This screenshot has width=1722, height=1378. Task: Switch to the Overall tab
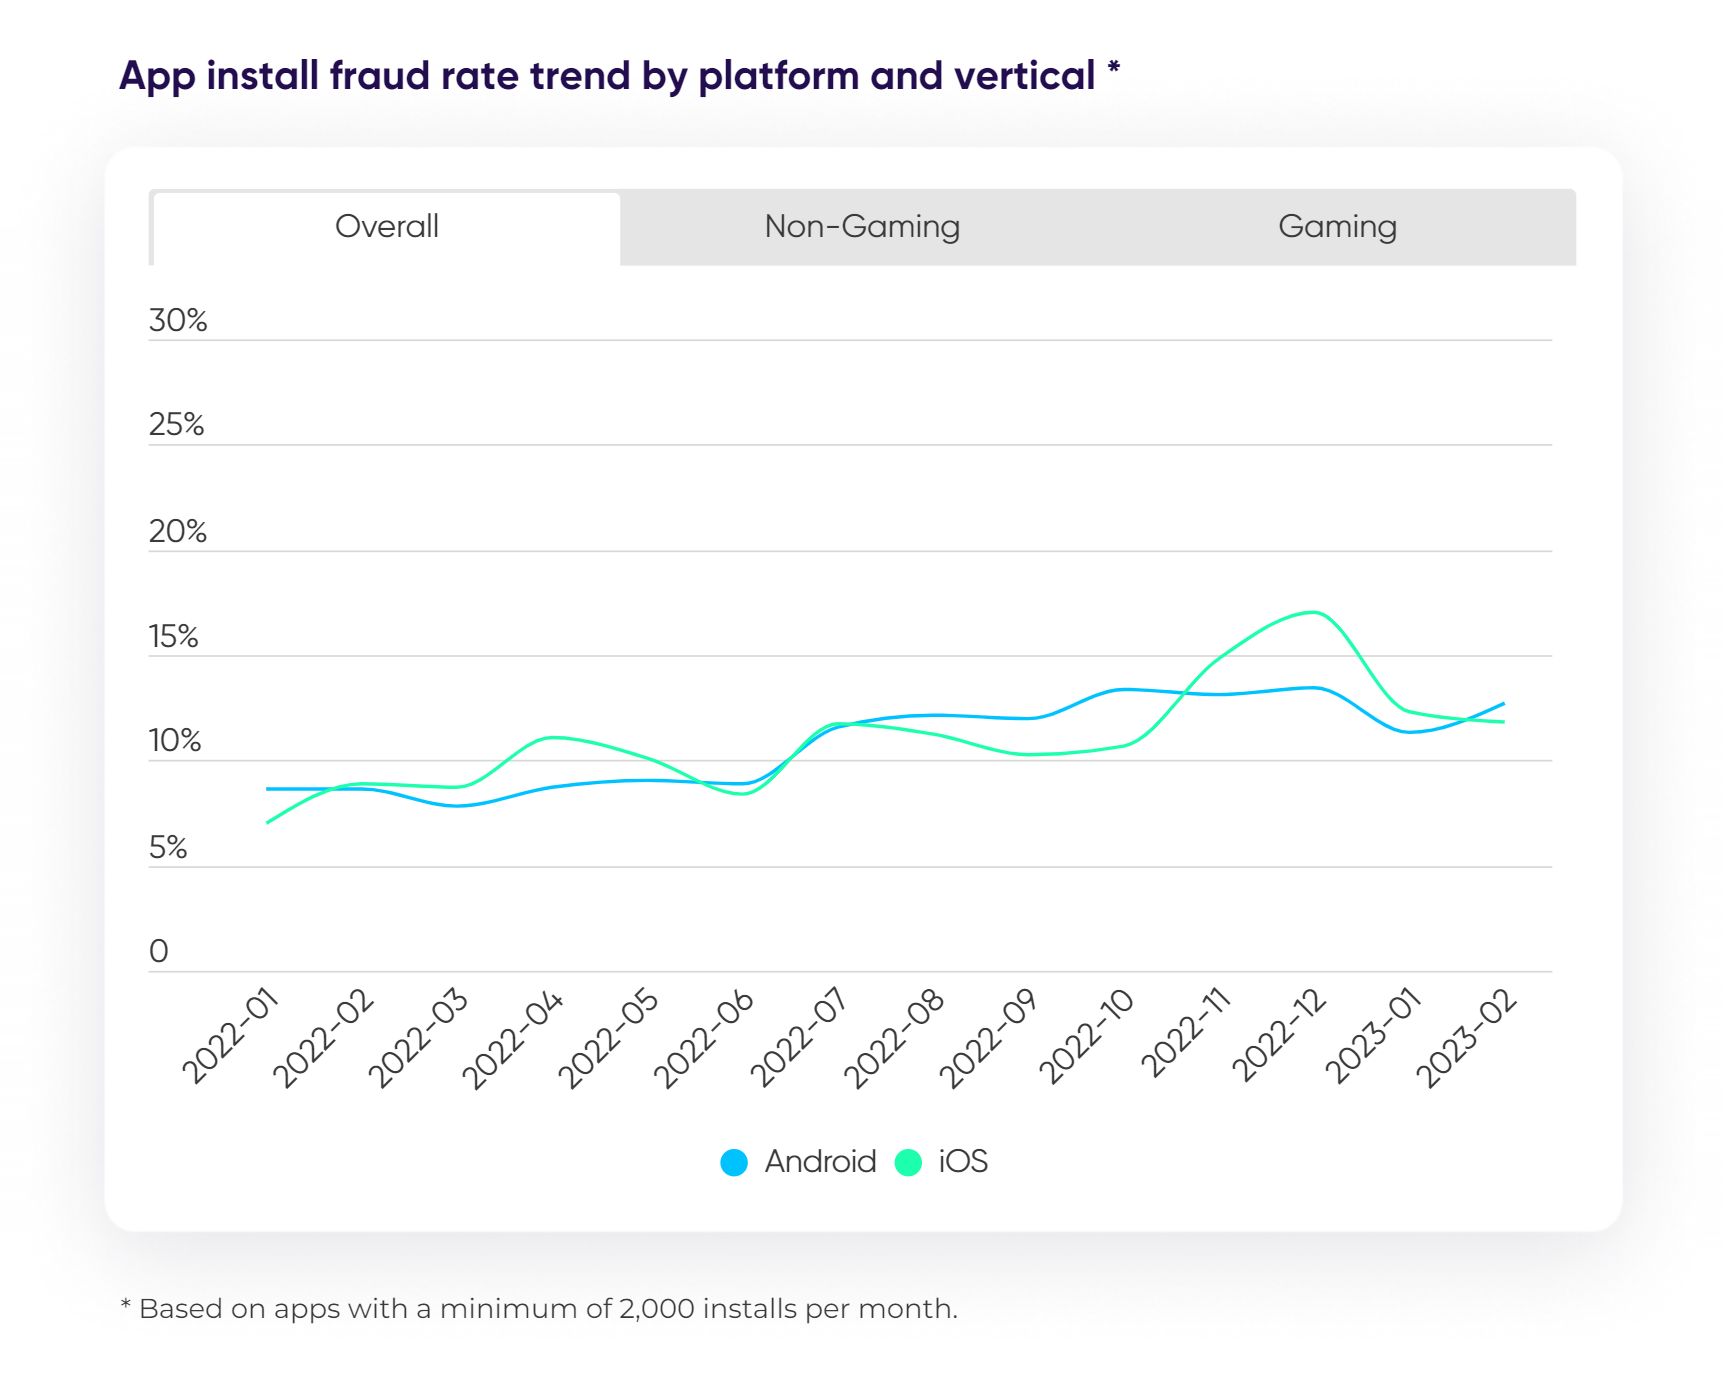[386, 227]
